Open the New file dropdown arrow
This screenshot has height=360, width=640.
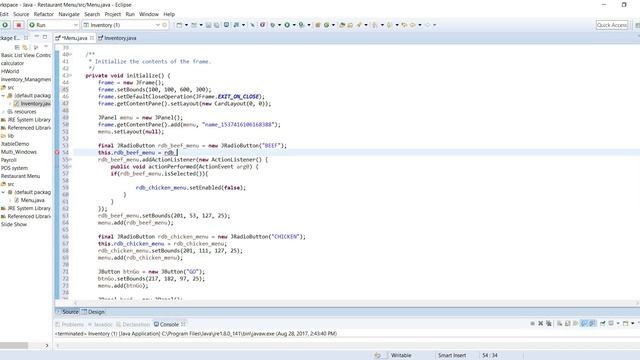coord(186,25)
